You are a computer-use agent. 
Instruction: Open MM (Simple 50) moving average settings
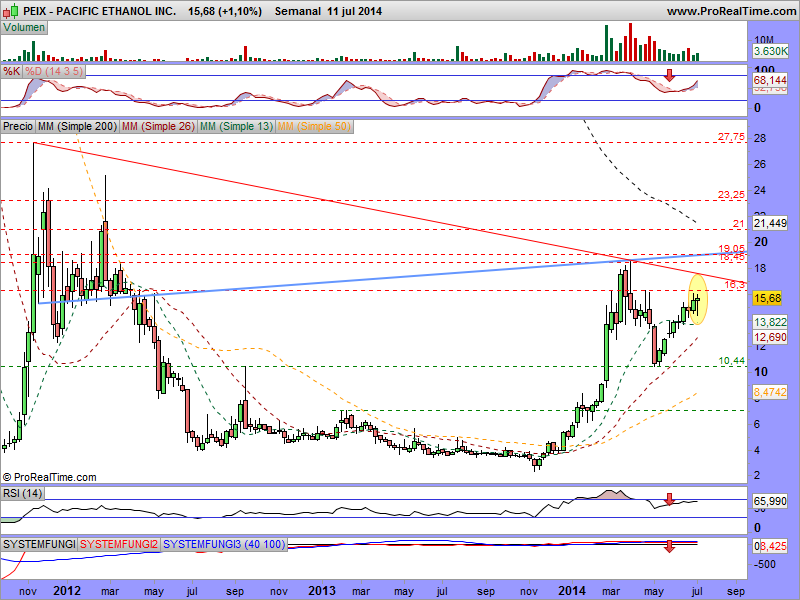click(314, 126)
